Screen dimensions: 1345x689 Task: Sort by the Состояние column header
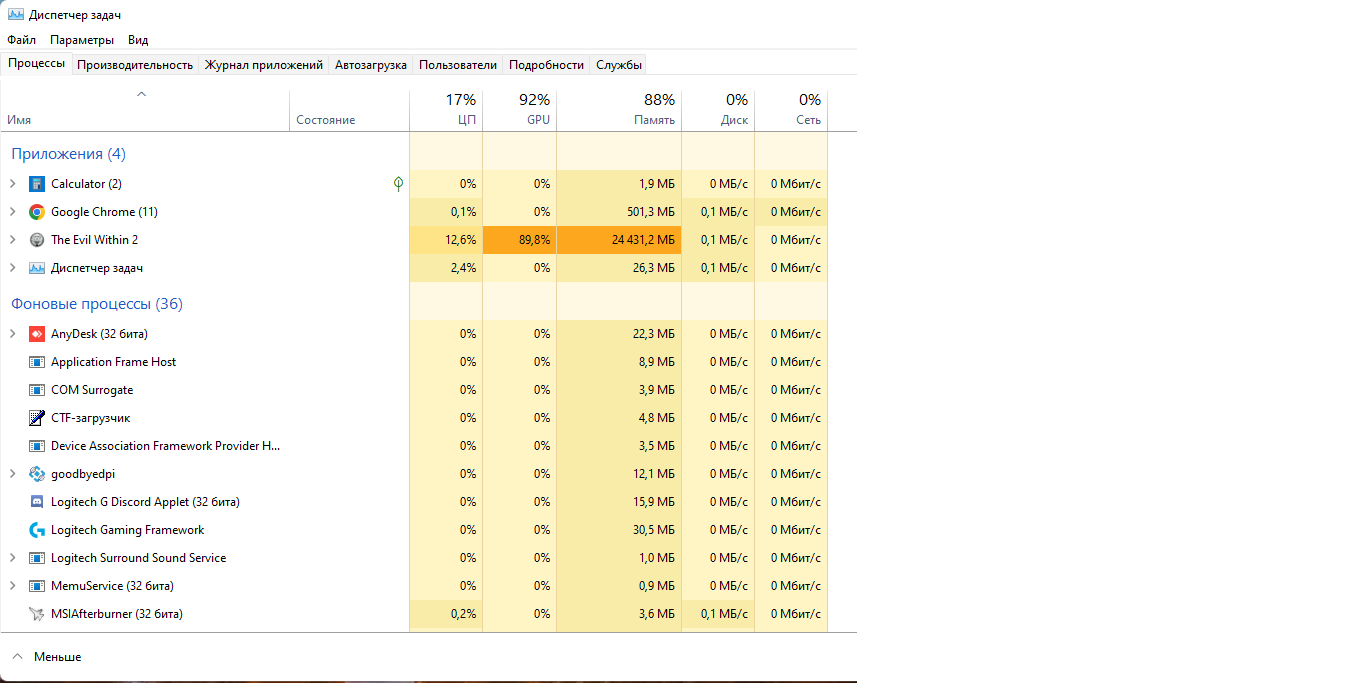[x=349, y=110]
